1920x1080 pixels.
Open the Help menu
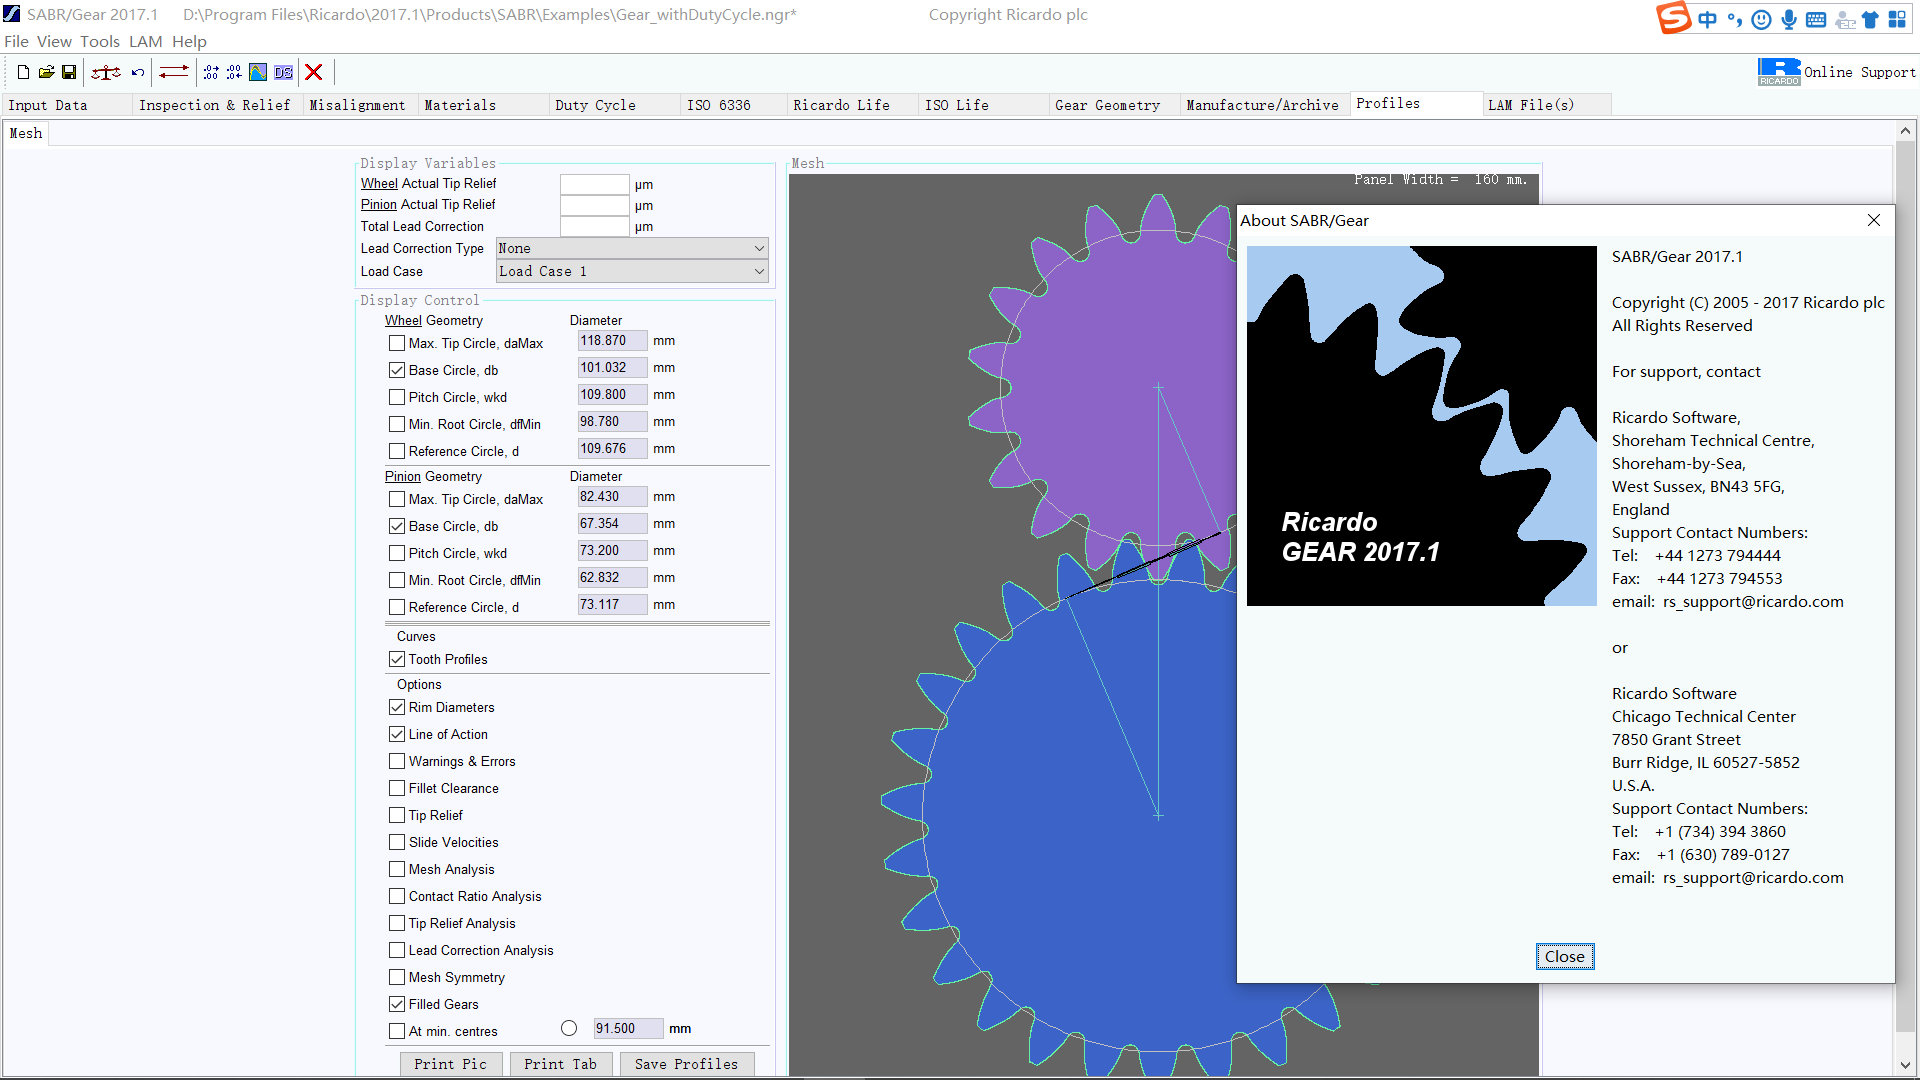tap(189, 41)
